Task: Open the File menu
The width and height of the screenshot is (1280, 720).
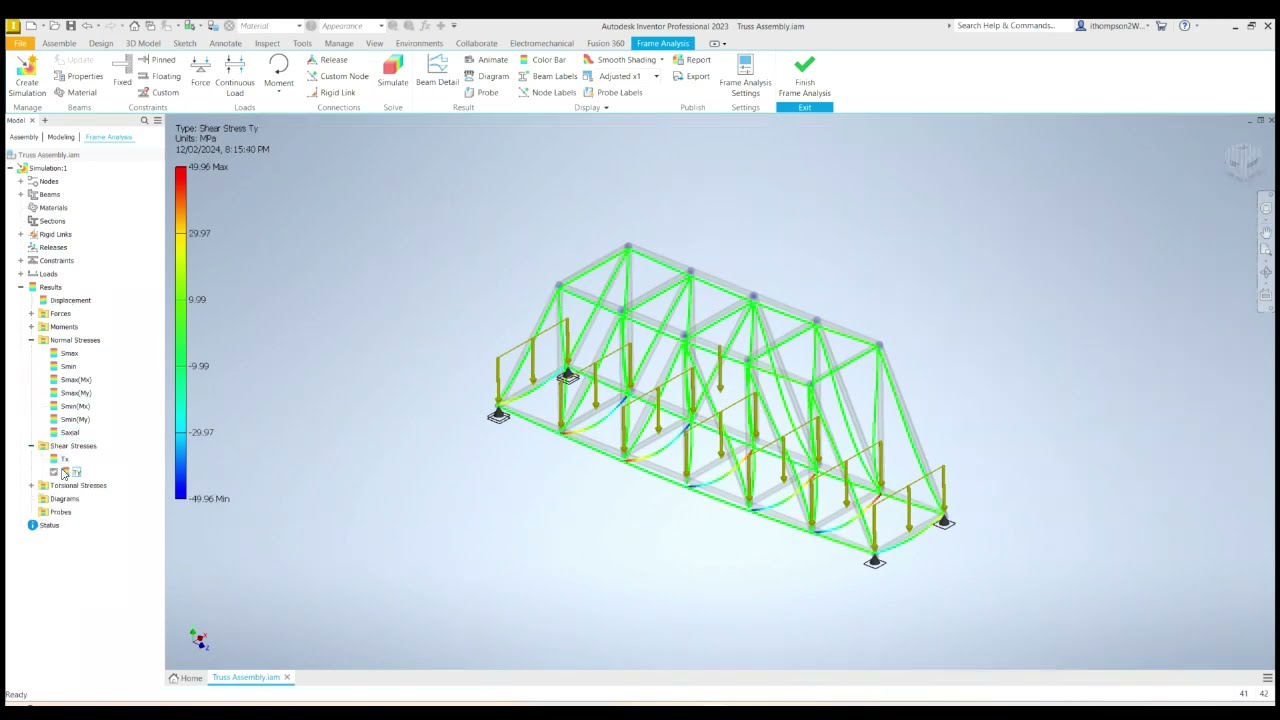Action: (x=20, y=43)
